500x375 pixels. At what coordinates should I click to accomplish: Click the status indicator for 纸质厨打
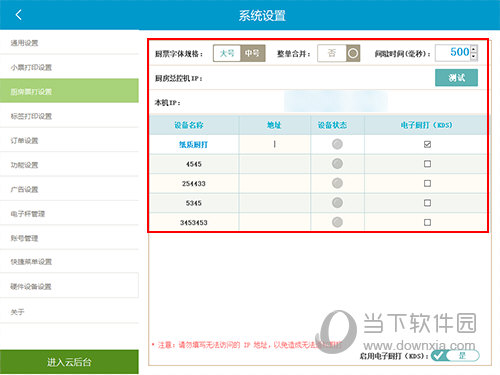[337, 144]
